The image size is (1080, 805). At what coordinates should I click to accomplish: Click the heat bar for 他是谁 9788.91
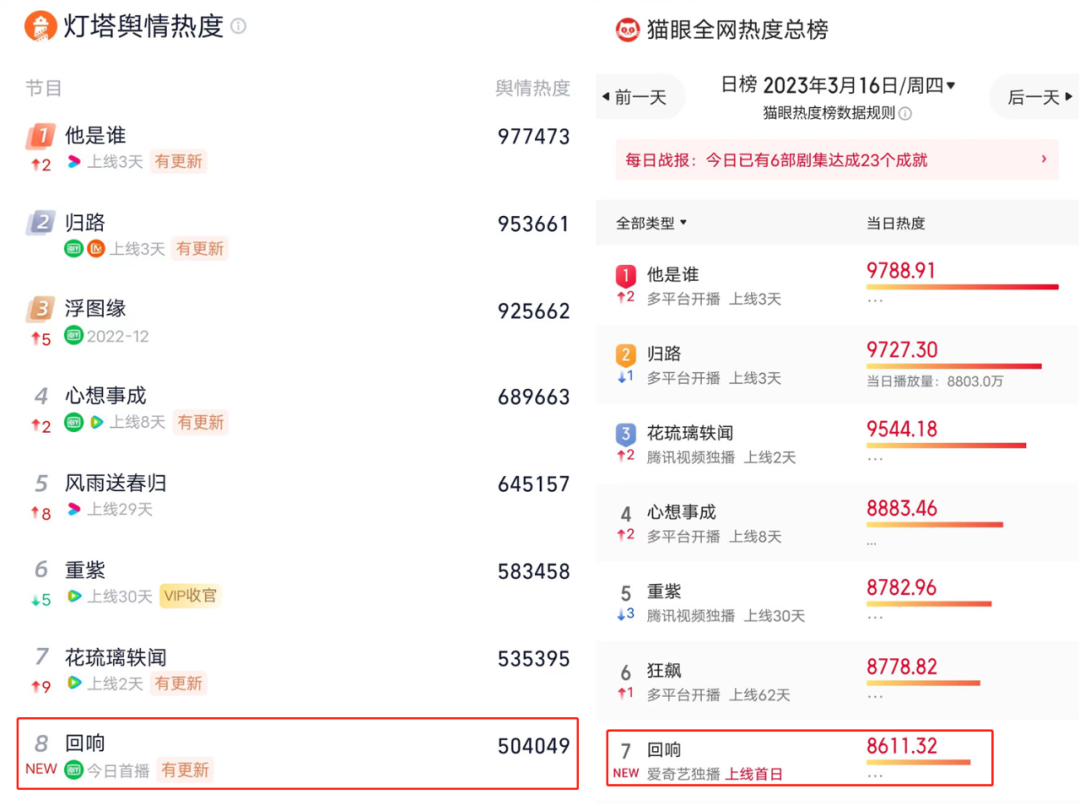[962, 287]
